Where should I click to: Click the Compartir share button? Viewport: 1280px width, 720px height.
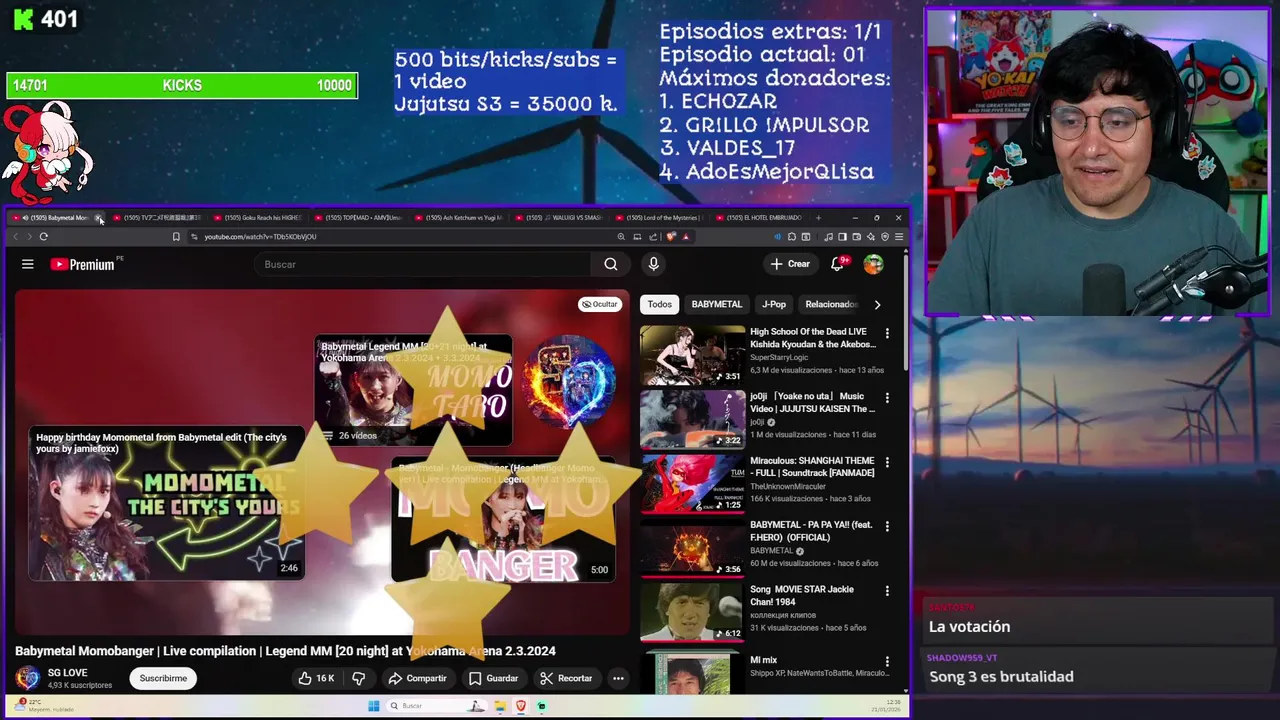coord(417,678)
